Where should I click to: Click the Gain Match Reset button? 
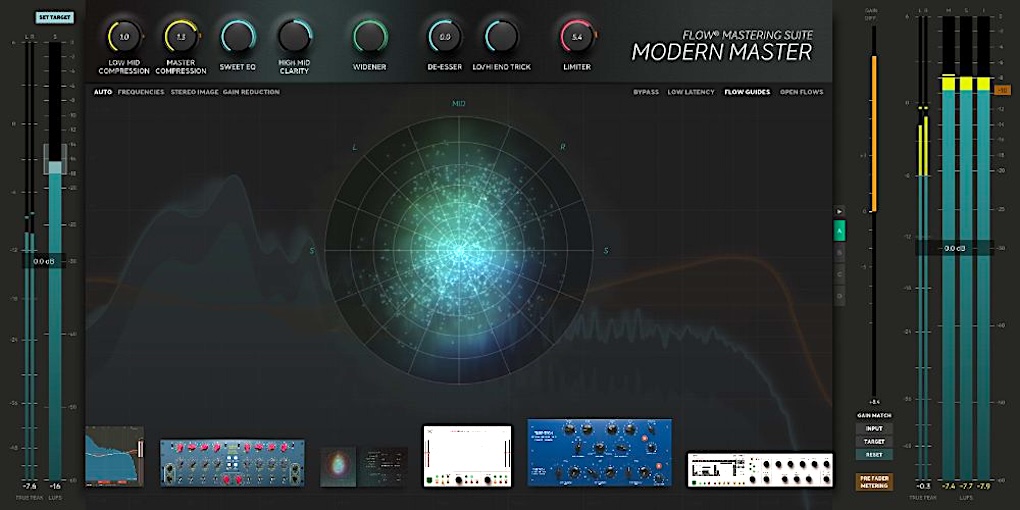pos(874,455)
